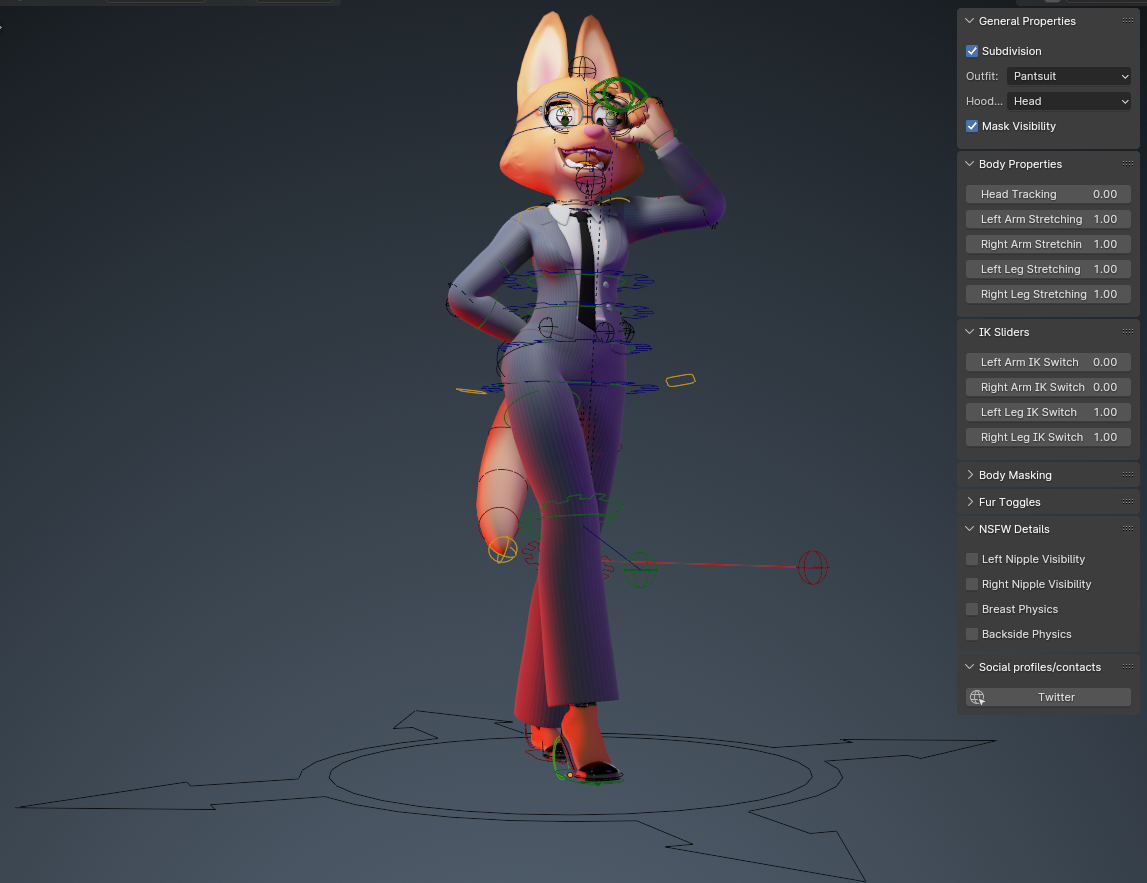Grab Body Properties panel drag handle
1147x883 pixels.
pyautogui.click(x=1127, y=164)
